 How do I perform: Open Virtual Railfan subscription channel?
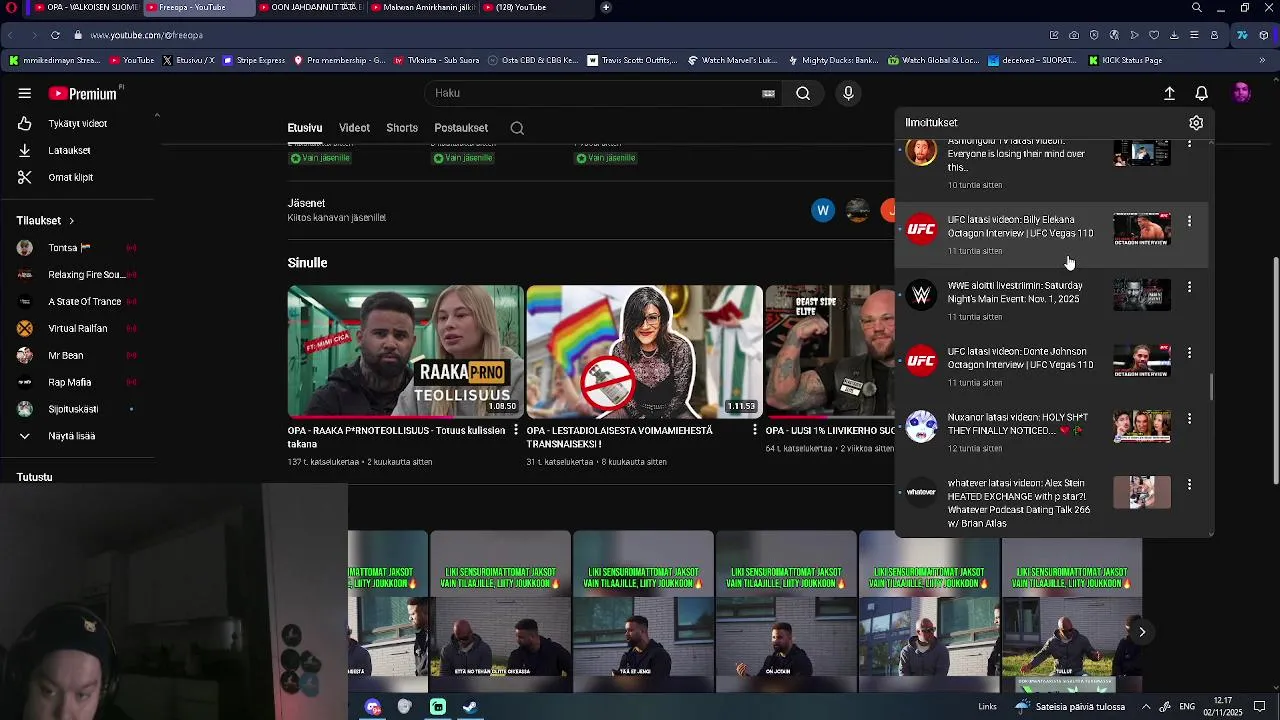[x=77, y=328]
